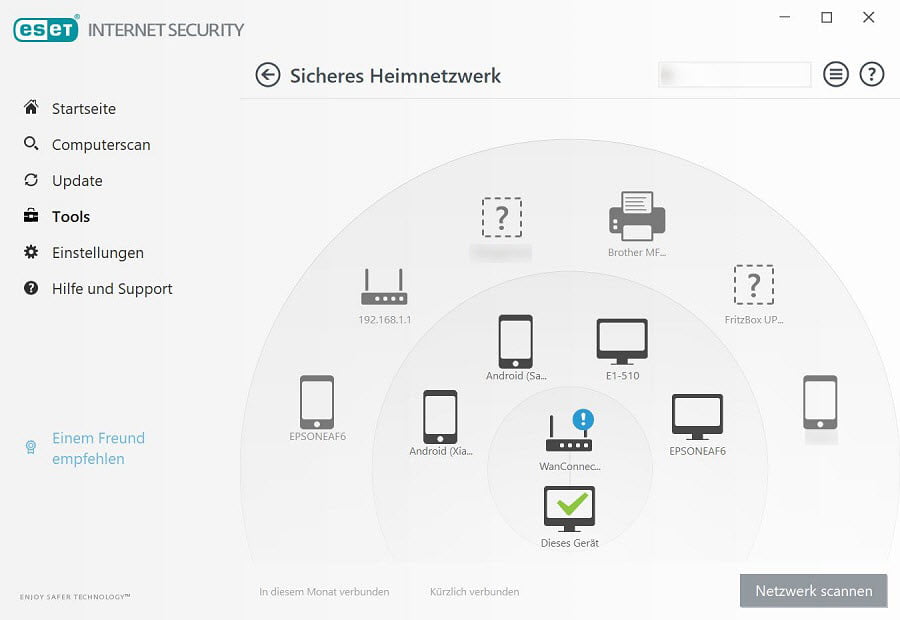Click the ESET logo

tap(46, 29)
